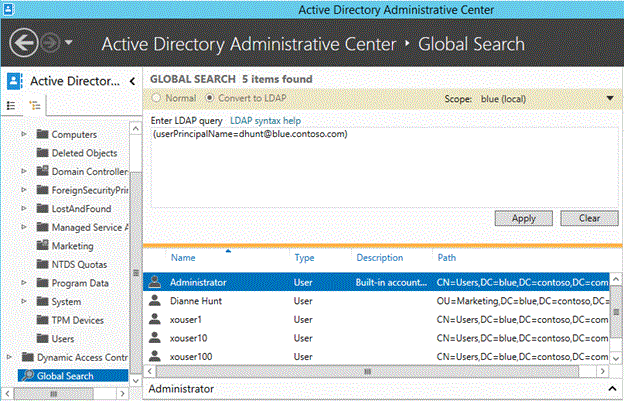Image resolution: width=624 pixels, height=401 pixels.
Task: Click the user icon of xouser100 row
Action: point(155,356)
